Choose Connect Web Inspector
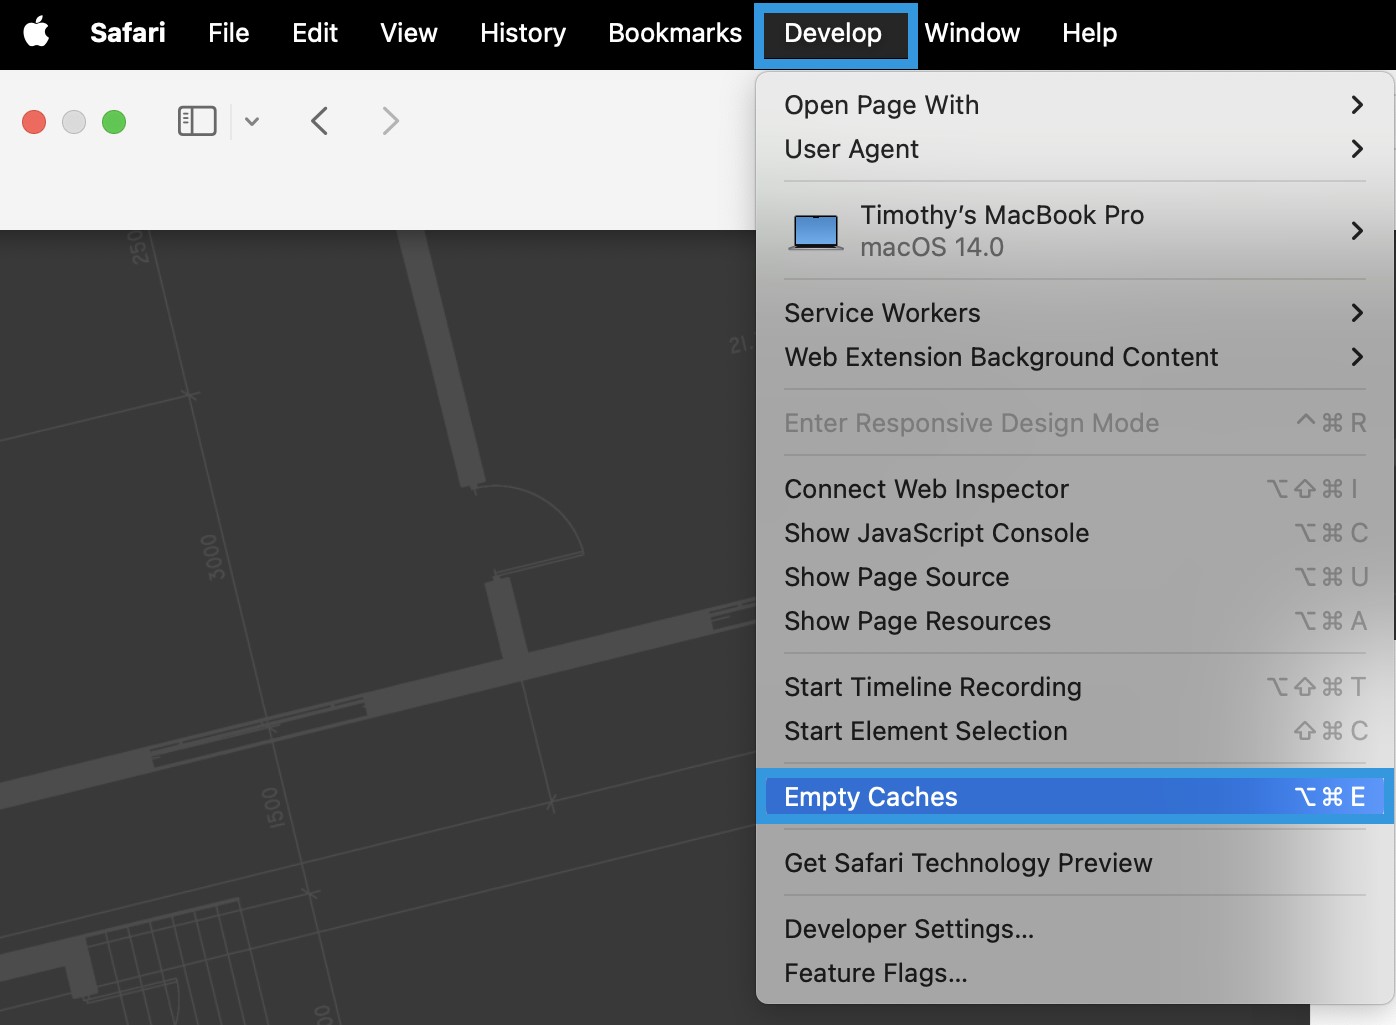Image resolution: width=1396 pixels, height=1025 pixels. [x=1075, y=489]
